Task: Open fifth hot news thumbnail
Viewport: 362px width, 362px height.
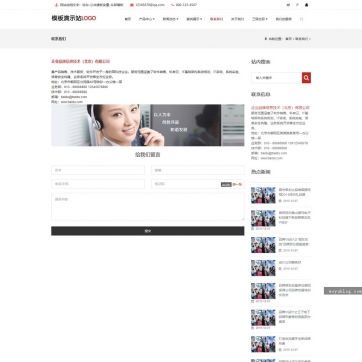Action: tap(263, 291)
